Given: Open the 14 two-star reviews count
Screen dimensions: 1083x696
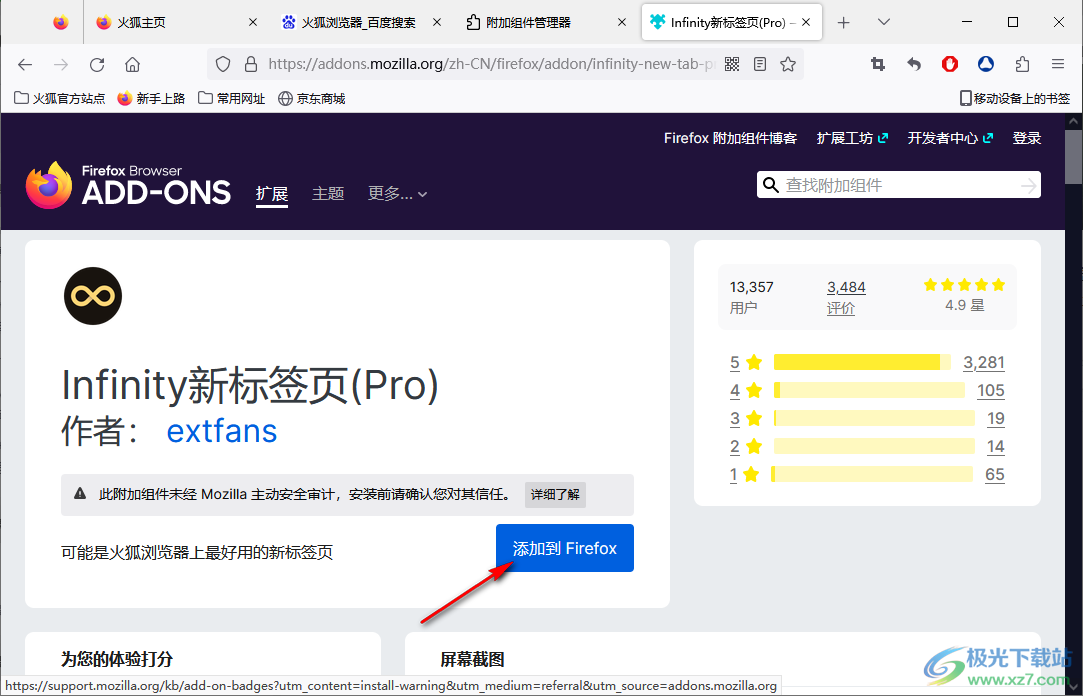Looking at the screenshot, I should coord(995,446).
